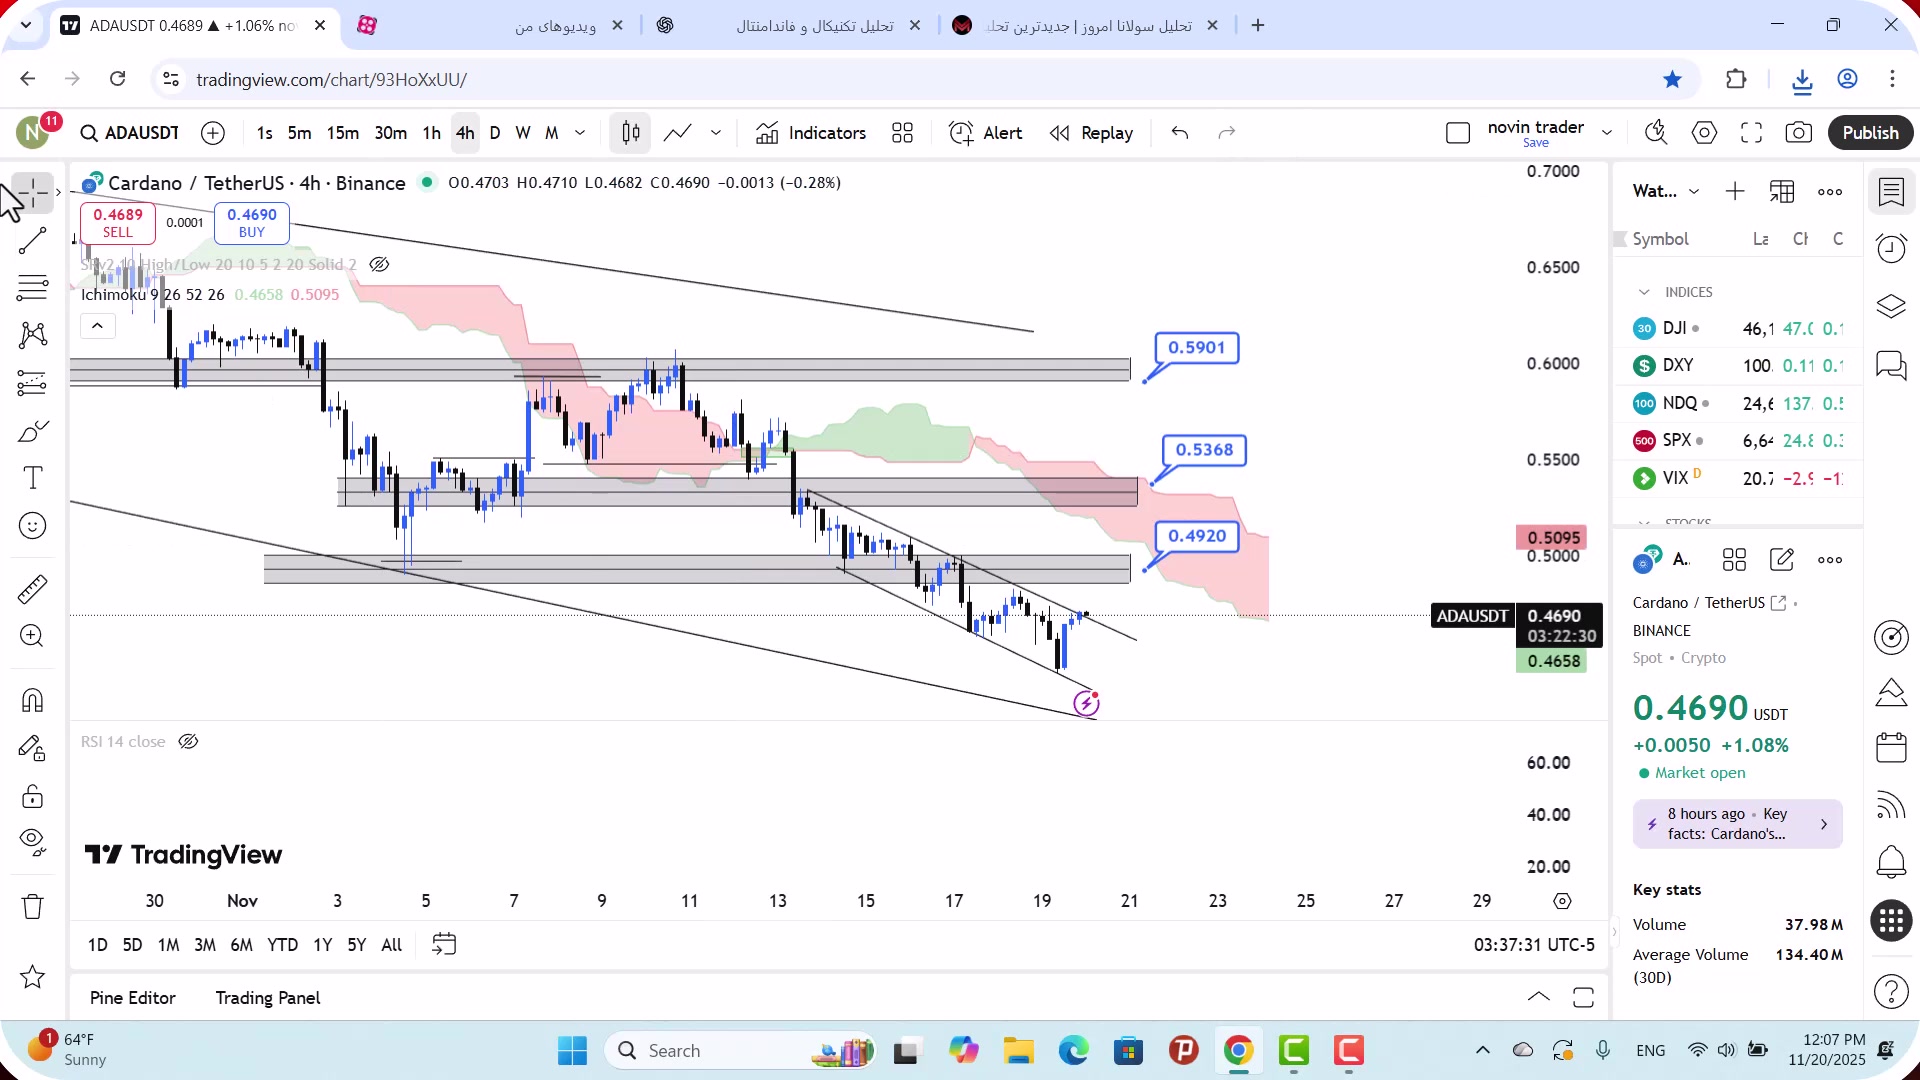This screenshot has width=1920, height=1080.
Task: Click the zoom in tool
Action: [x=33, y=636]
